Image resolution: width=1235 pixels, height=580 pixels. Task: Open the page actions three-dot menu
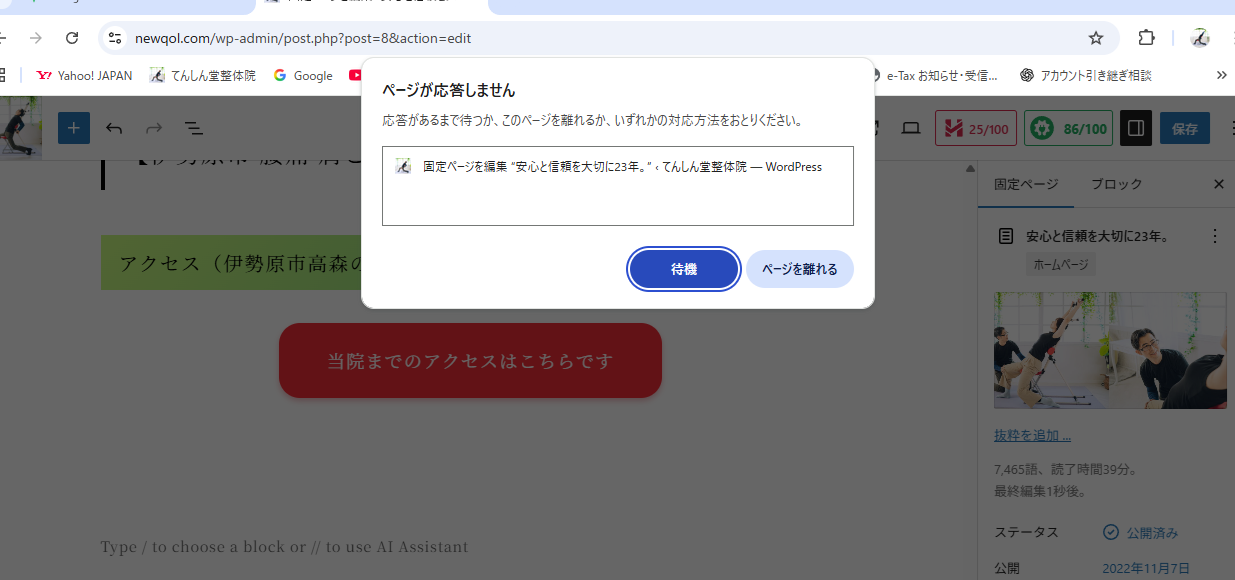(1215, 237)
